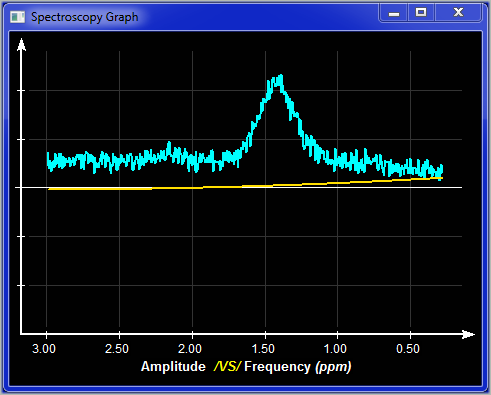Close the Spectroscopy Graph window
This screenshot has width=491, height=395.
(458, 13)
